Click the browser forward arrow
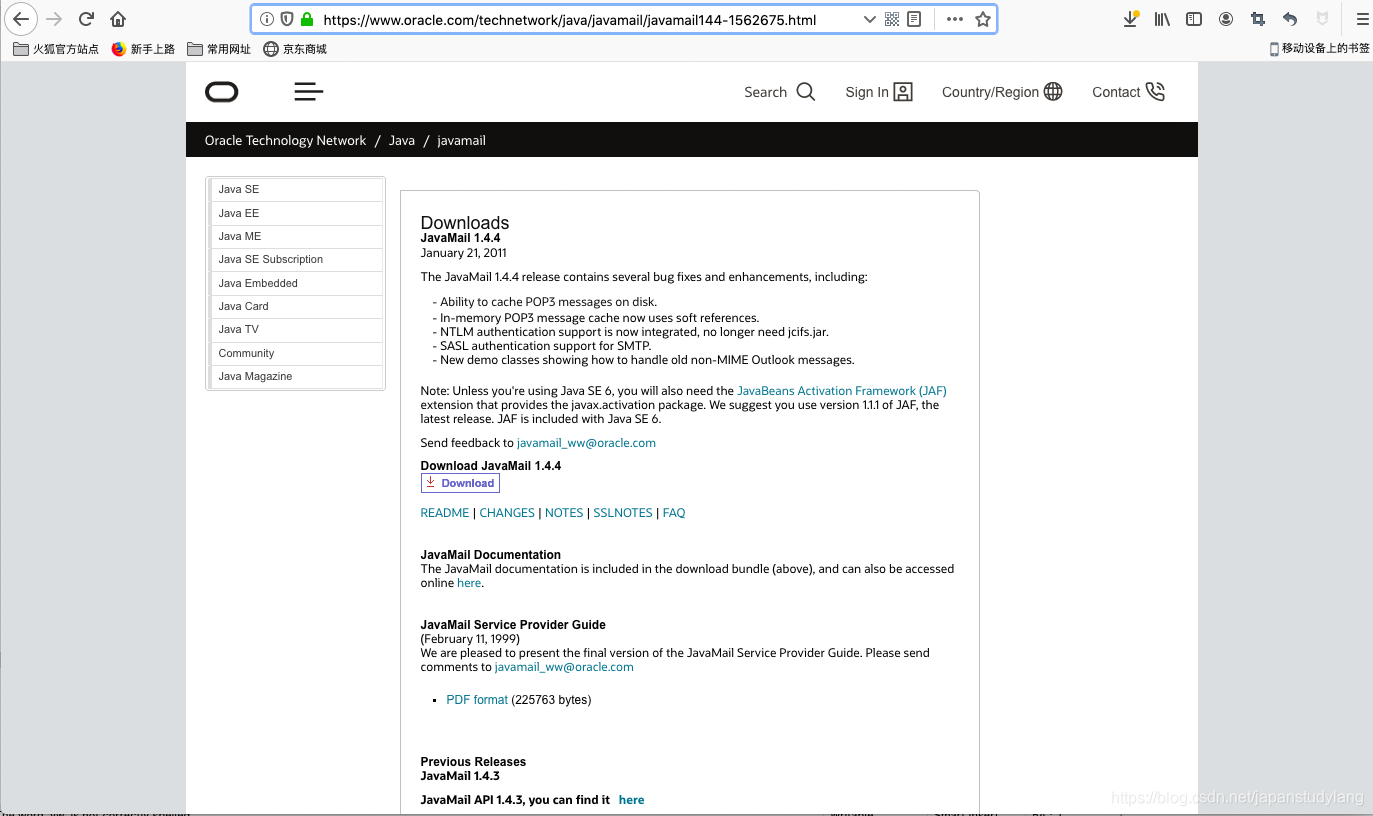The height and width of the screenshot is (816, 1373). (x=54, y=19)
